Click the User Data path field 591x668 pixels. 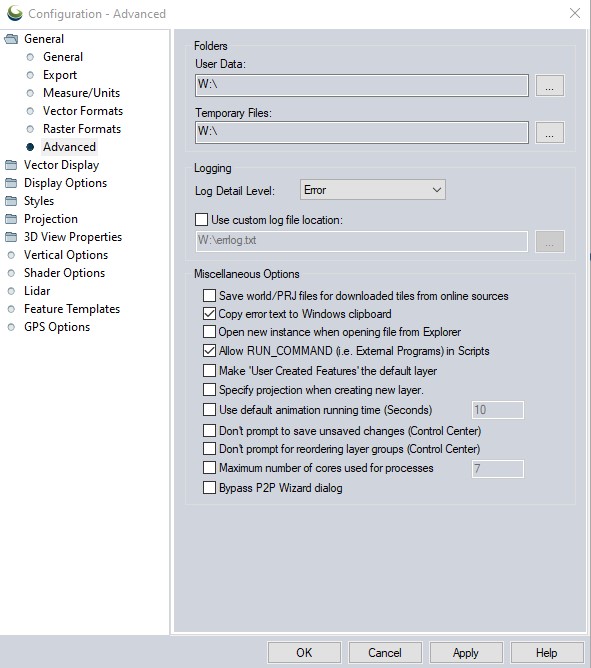click(x=362, y=85)
